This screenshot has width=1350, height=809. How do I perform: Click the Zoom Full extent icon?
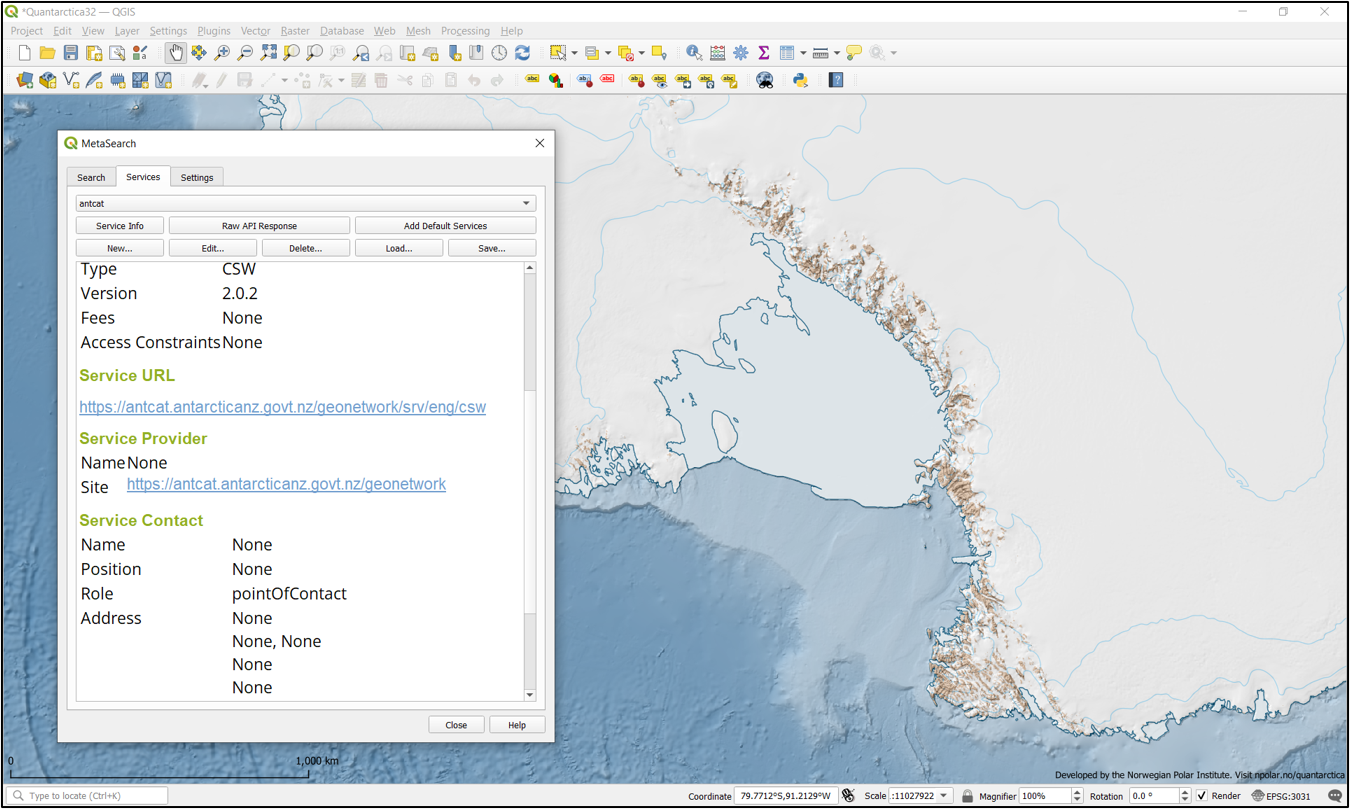pyautogui.click(x=268, y=53)
